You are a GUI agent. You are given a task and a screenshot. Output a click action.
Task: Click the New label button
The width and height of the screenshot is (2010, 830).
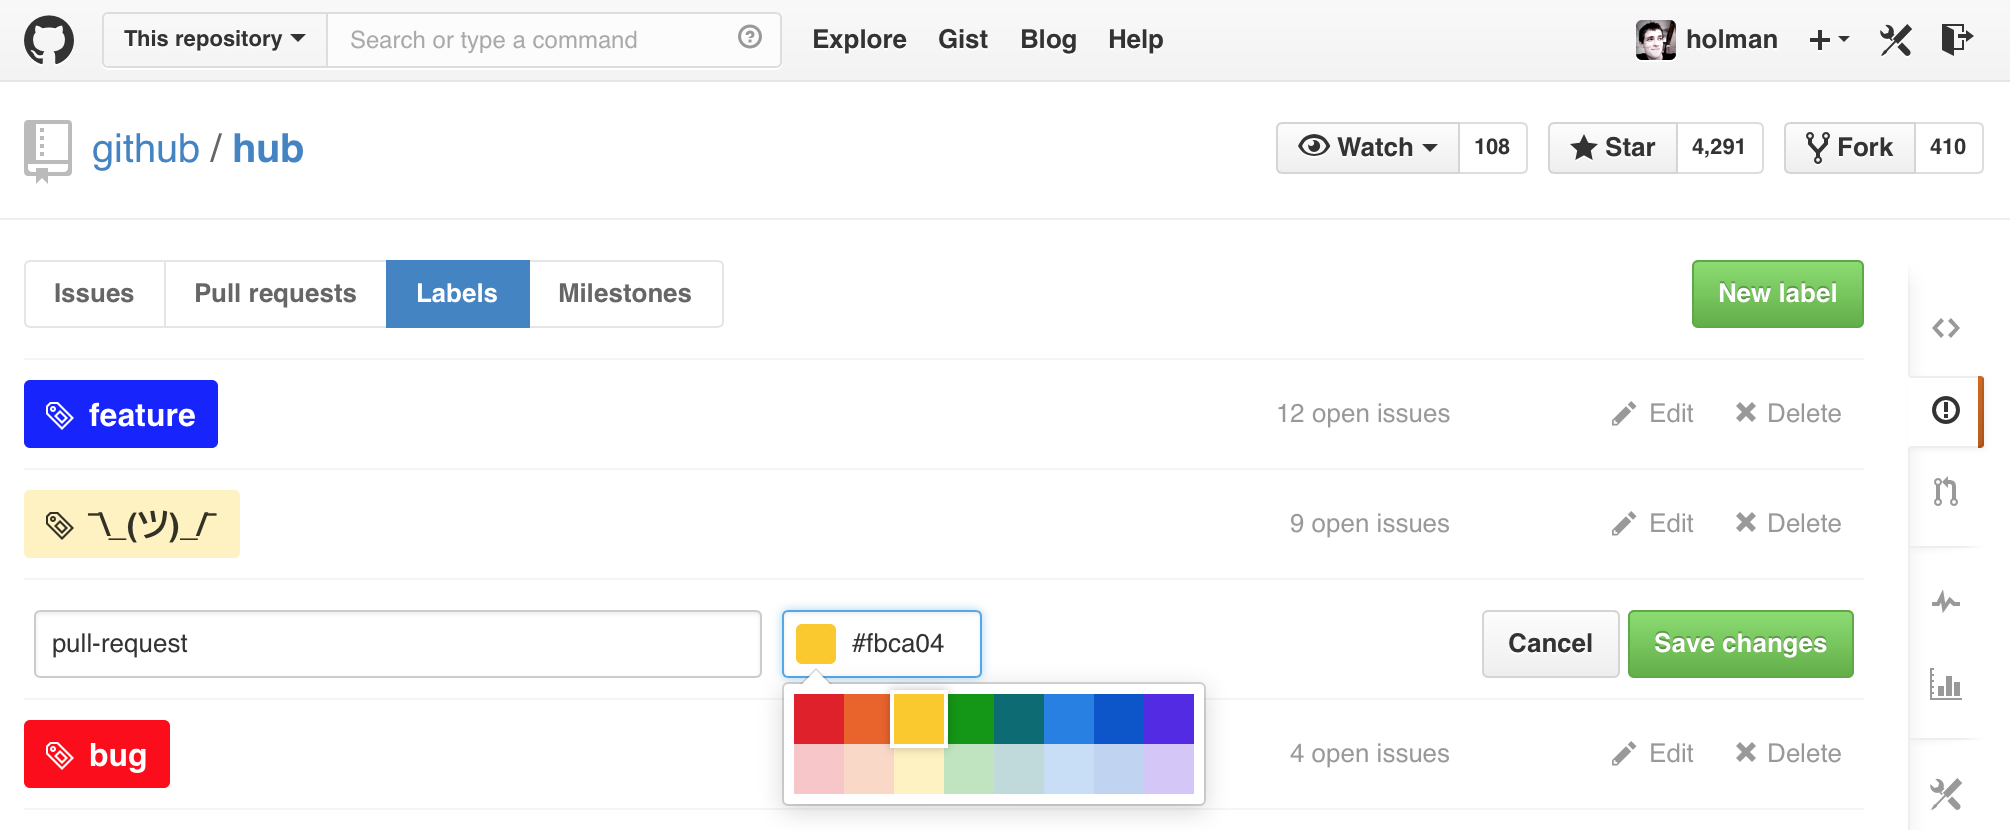tap(1778, 294)
